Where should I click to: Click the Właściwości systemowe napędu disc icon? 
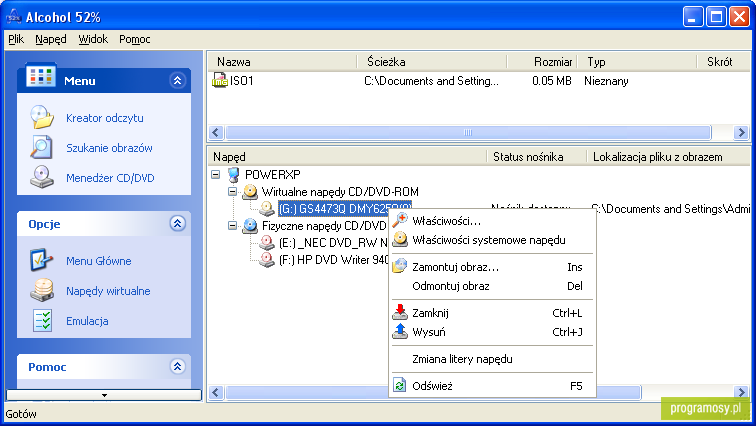click(x=400, y=239)
